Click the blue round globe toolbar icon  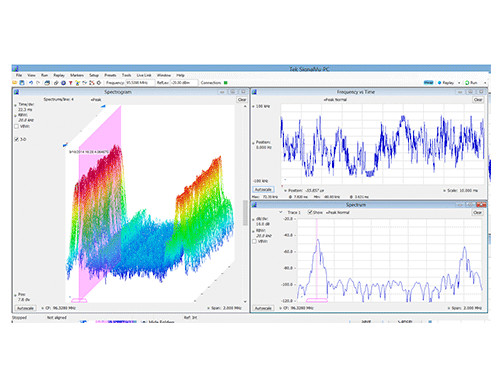point(63,83)
